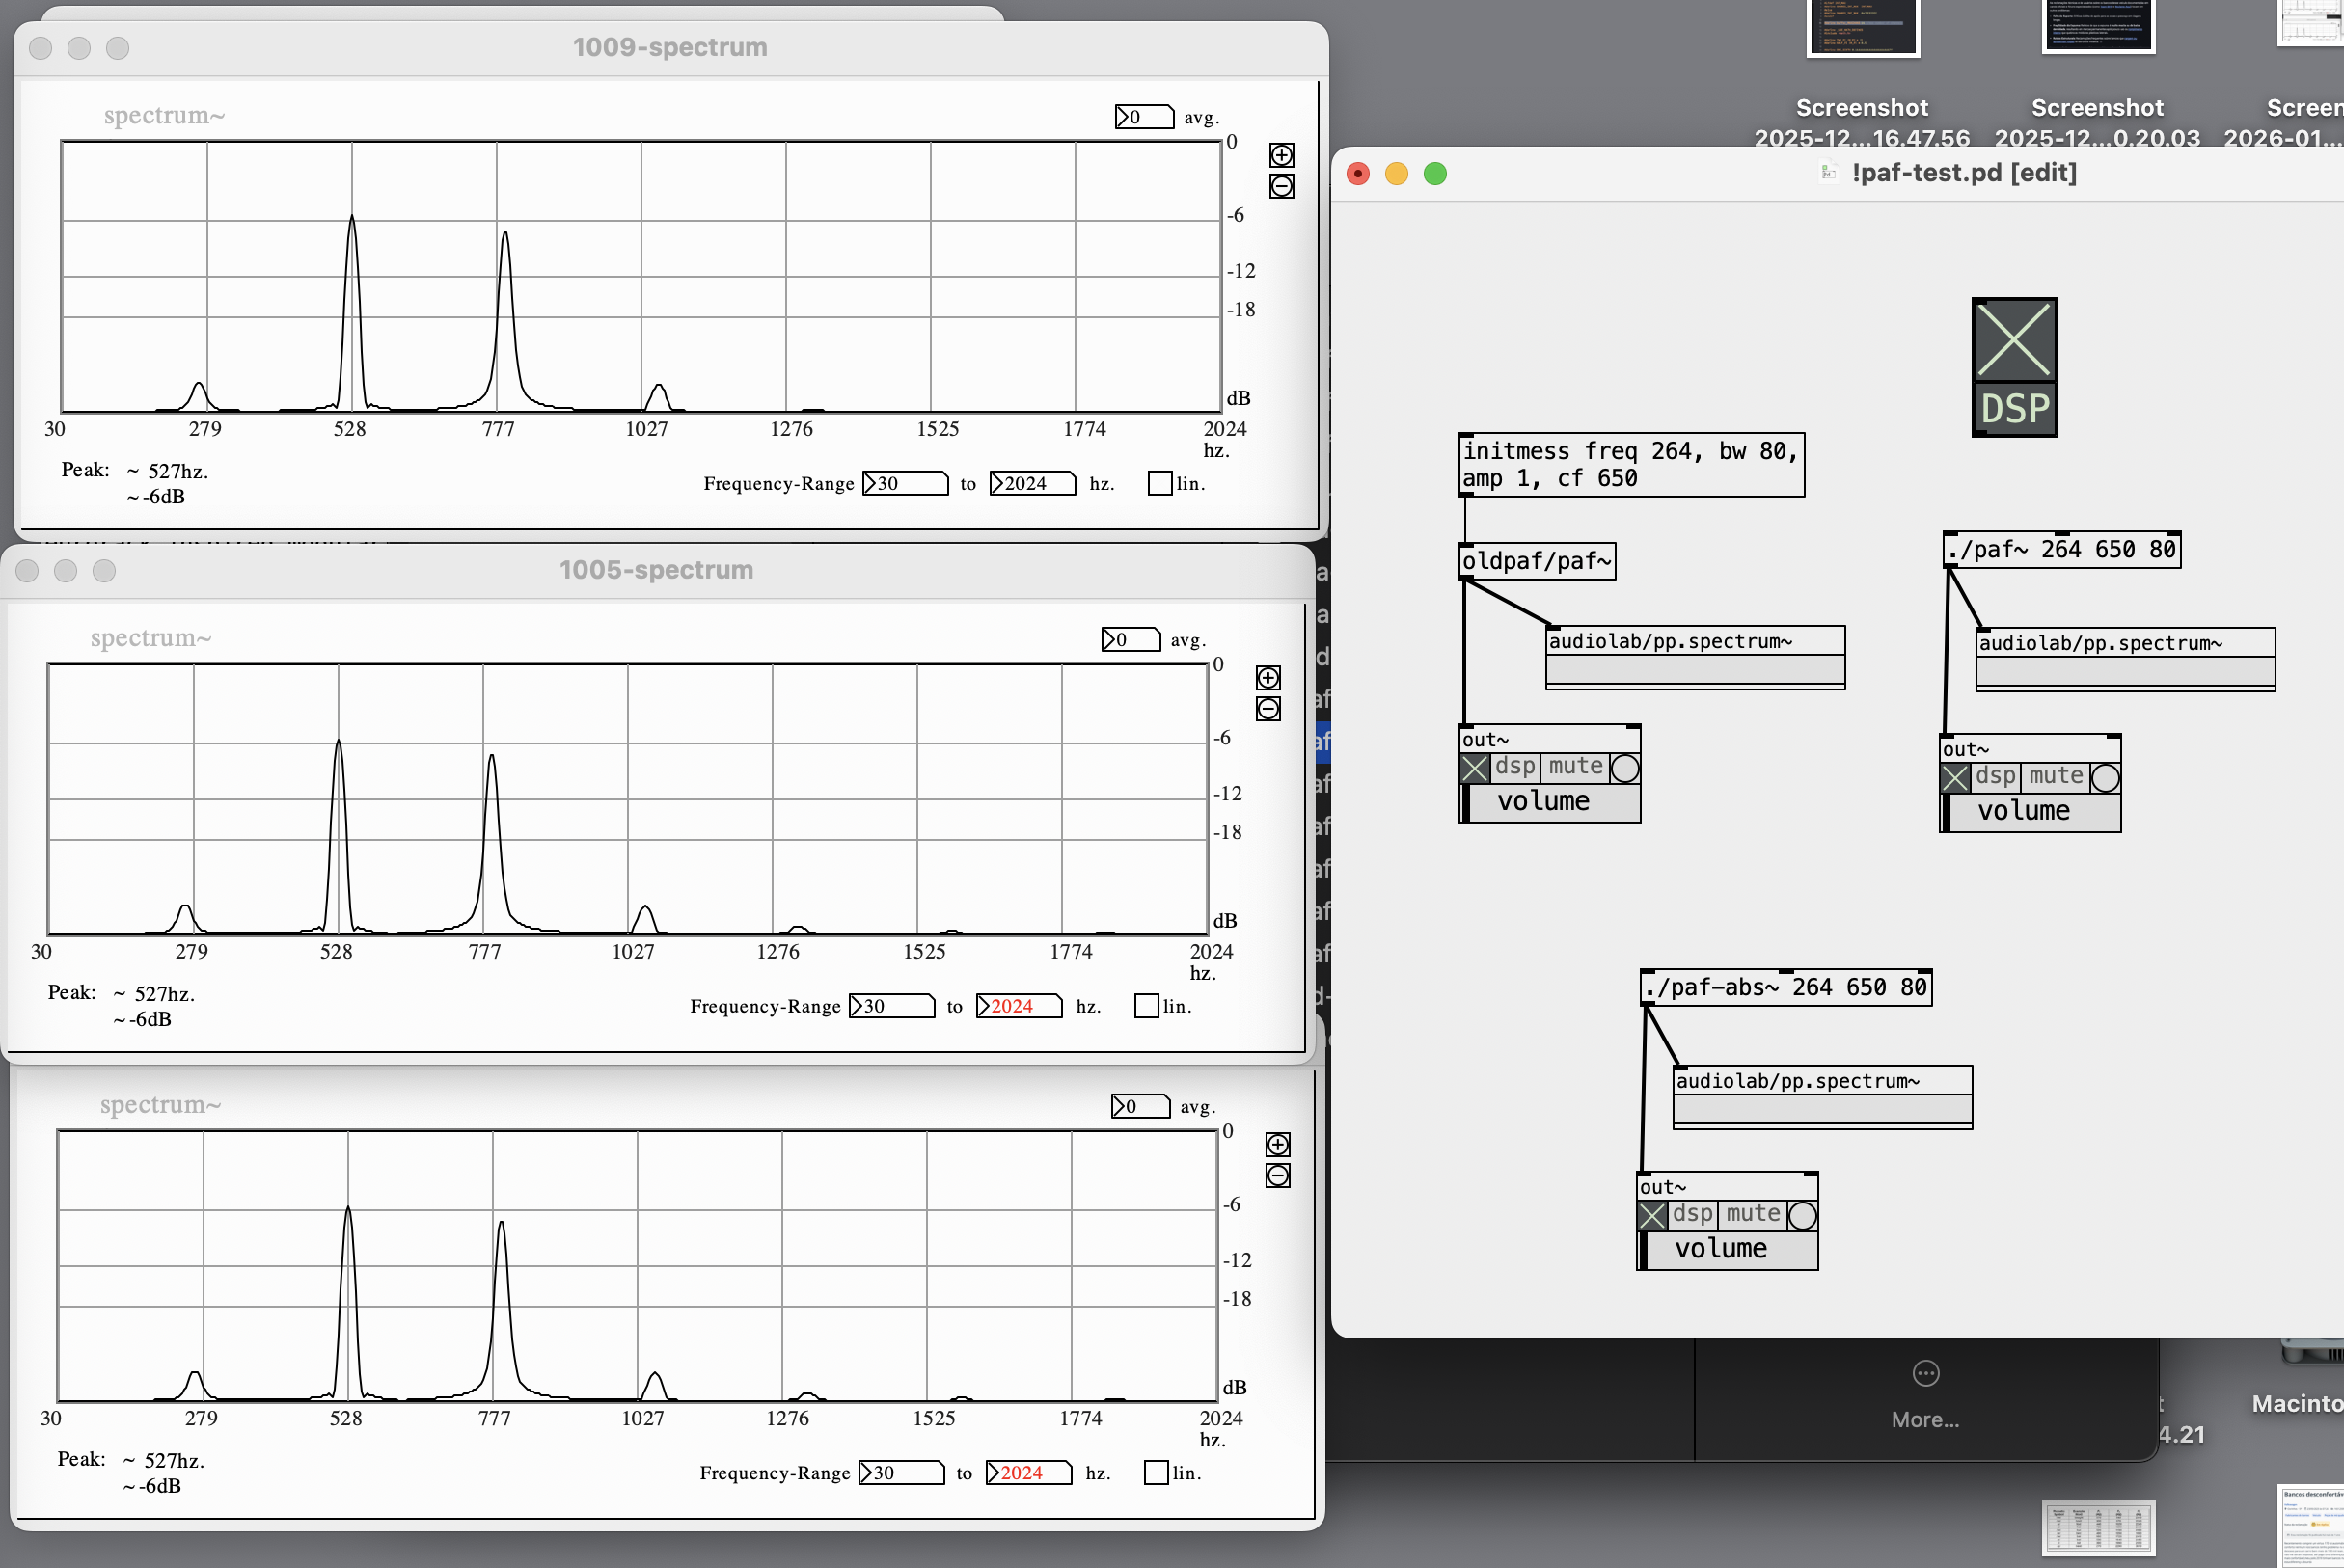Edit the 2024 upper Frequency-Range value in 1005-spectrum
Image resolution: width=2344 pixels, height=1568 pixels.
(1018, 1006)
